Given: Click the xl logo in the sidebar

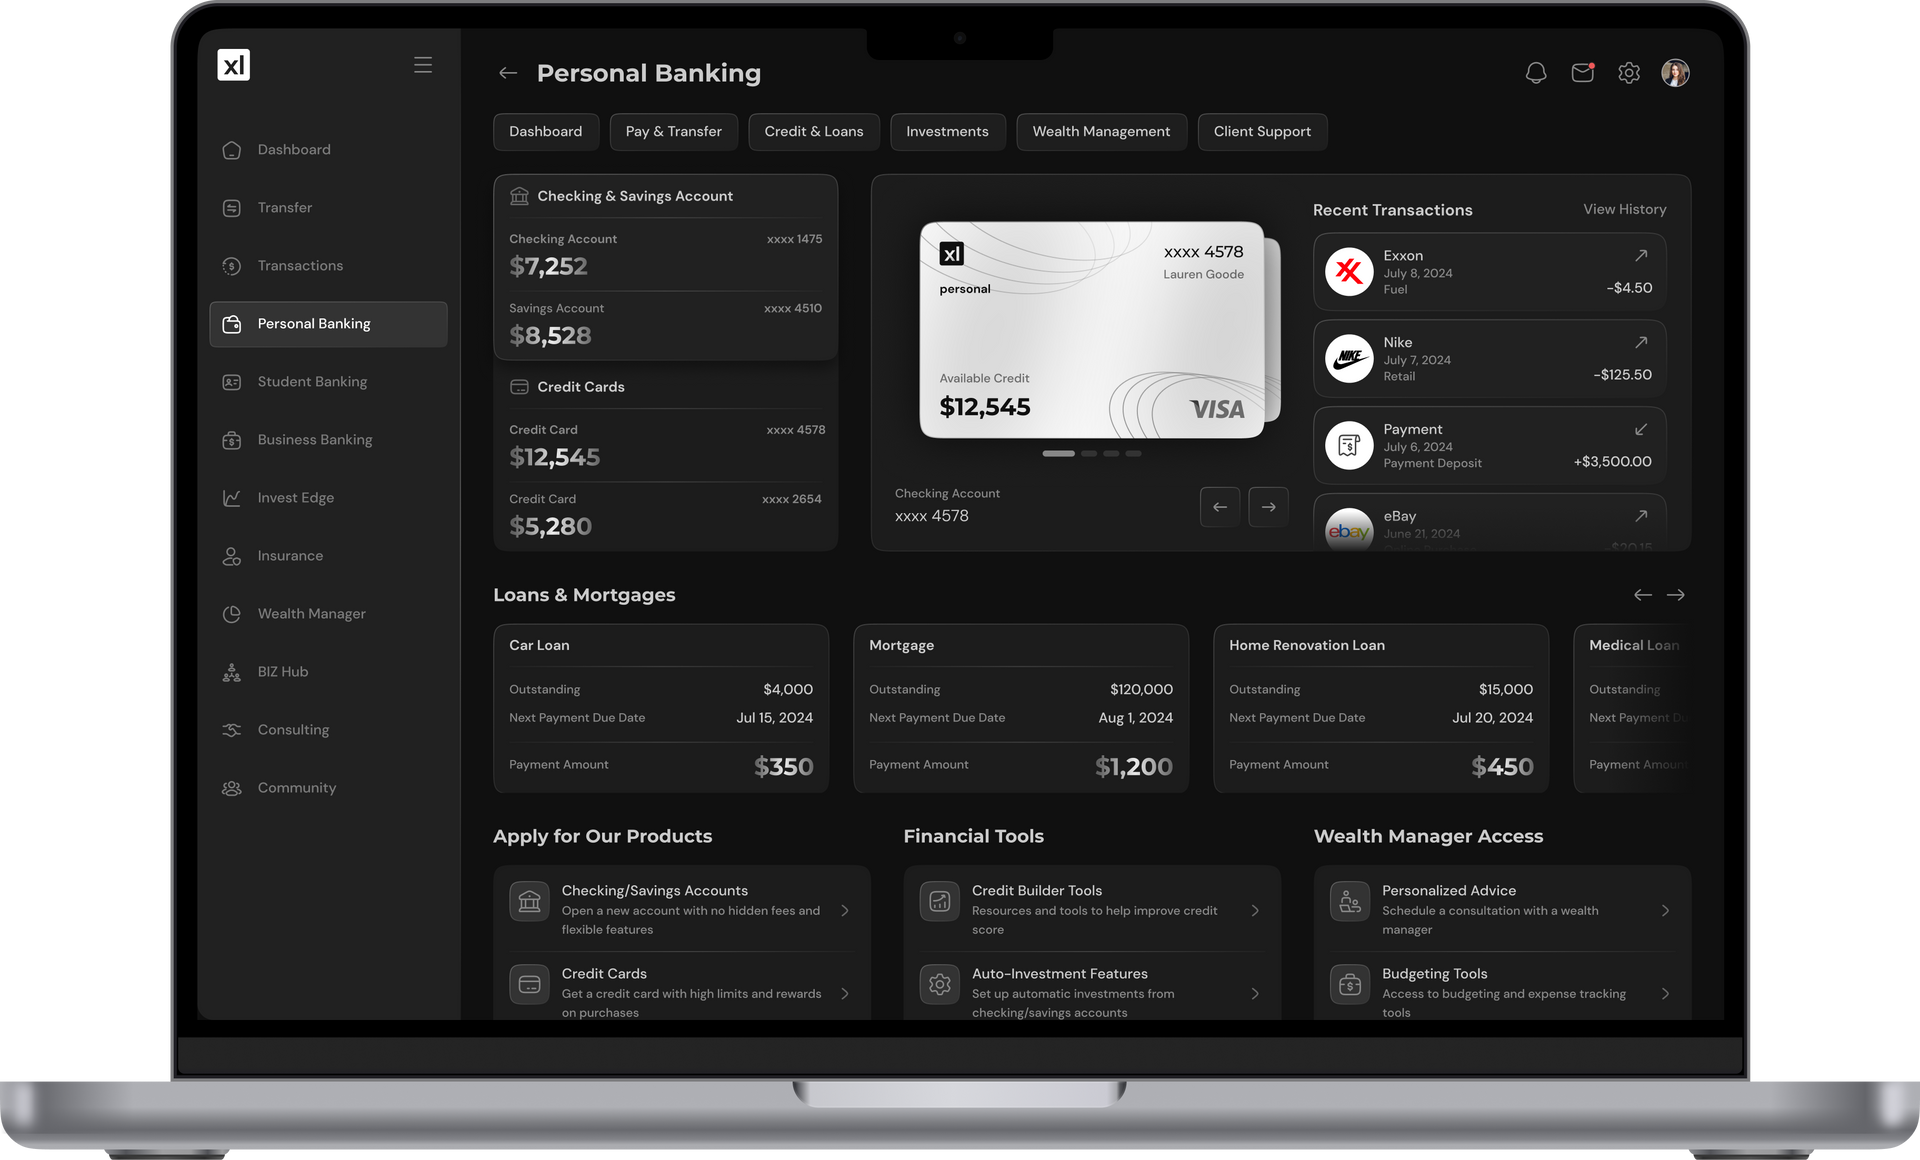Looking at the screenshot, I should 233,65.
